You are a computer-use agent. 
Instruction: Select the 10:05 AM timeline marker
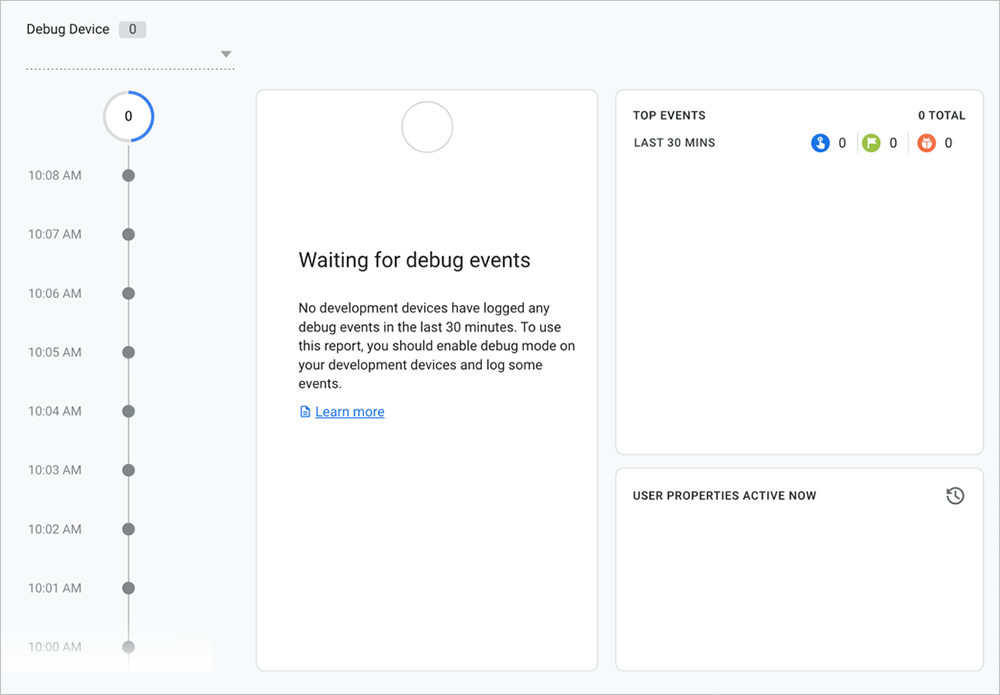[x=128, y=353]
